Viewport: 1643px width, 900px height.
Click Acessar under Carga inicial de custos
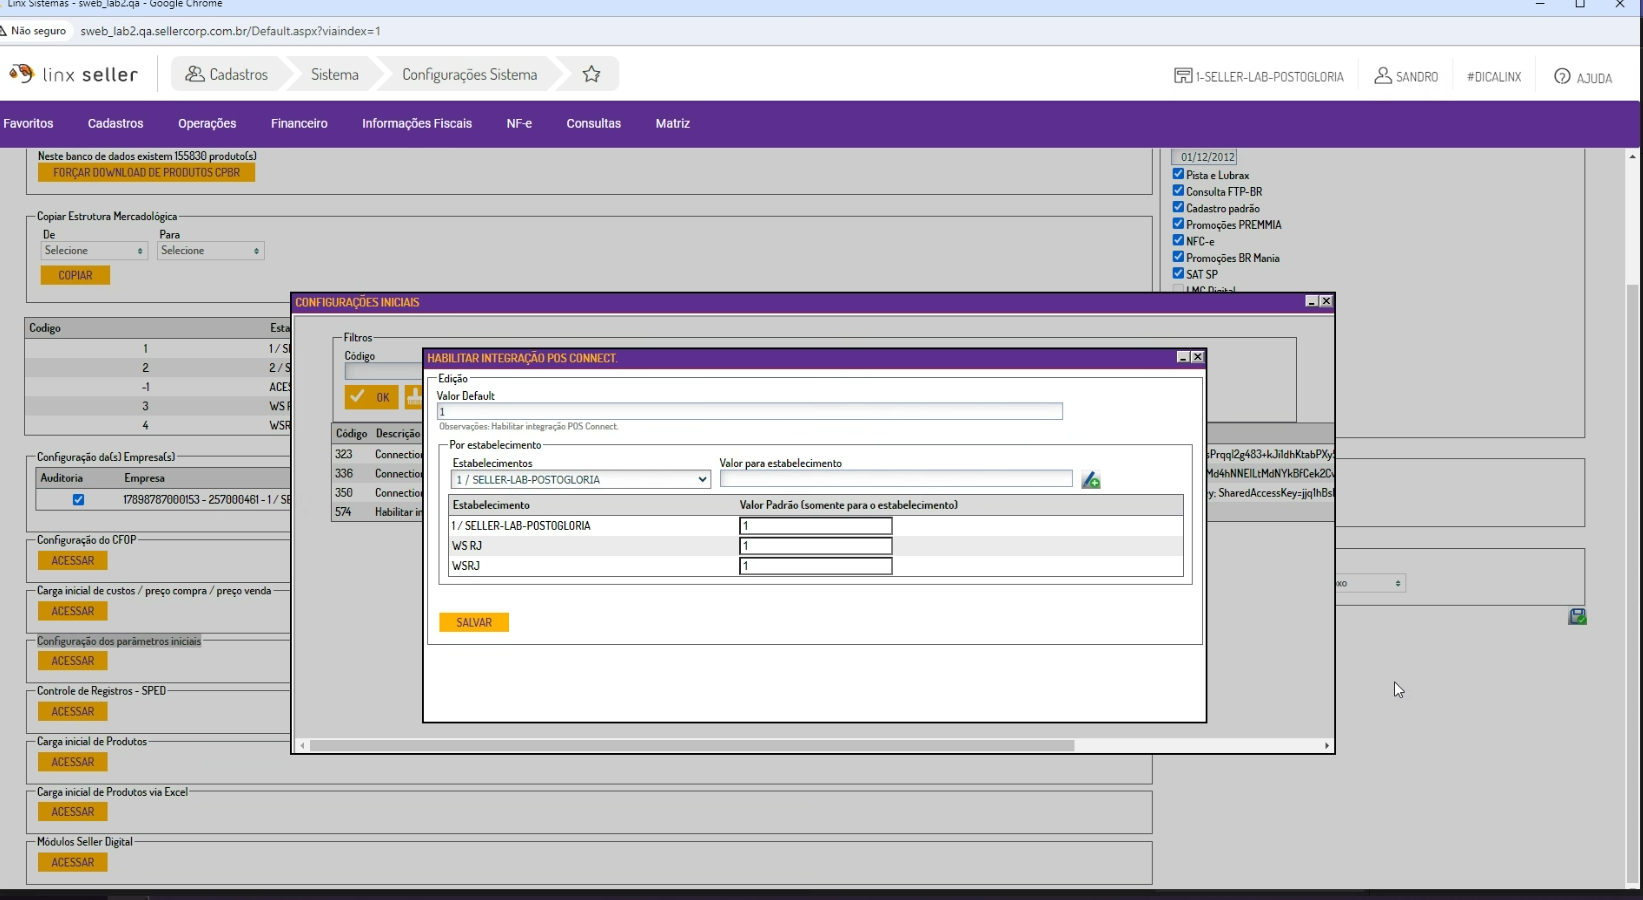point(73,611)
